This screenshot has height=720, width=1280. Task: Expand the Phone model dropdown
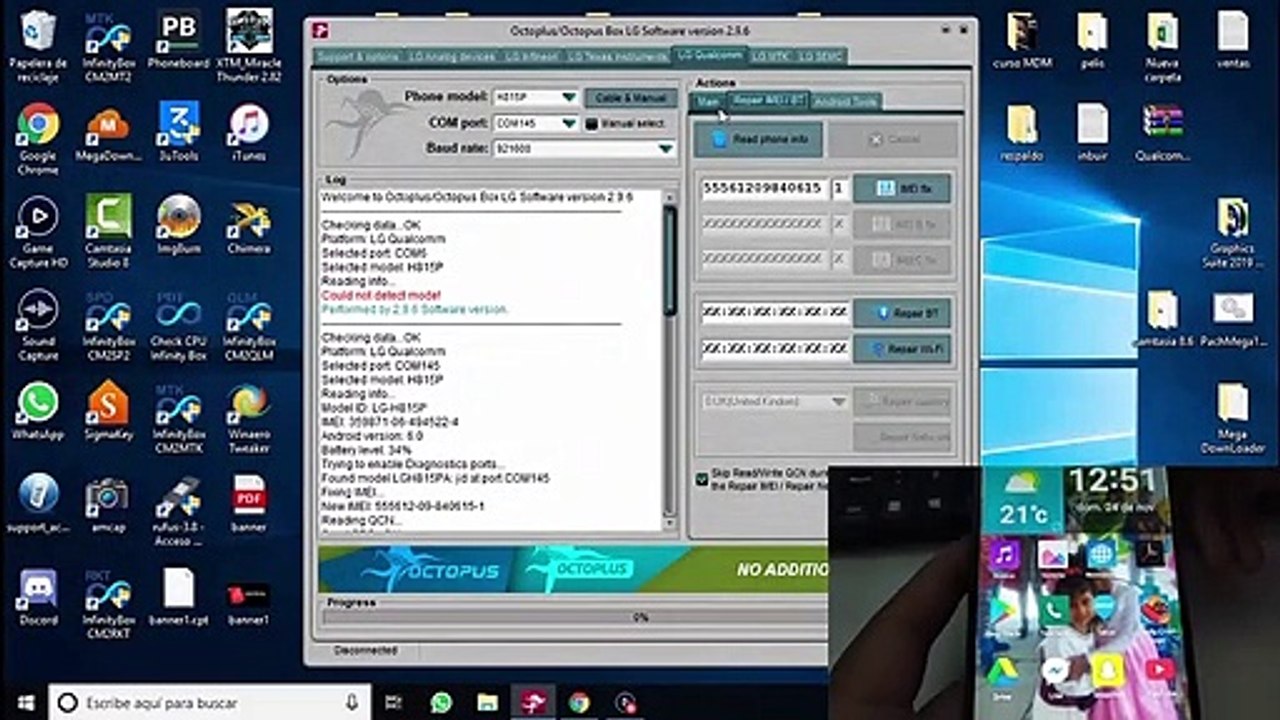click(569, 98)
